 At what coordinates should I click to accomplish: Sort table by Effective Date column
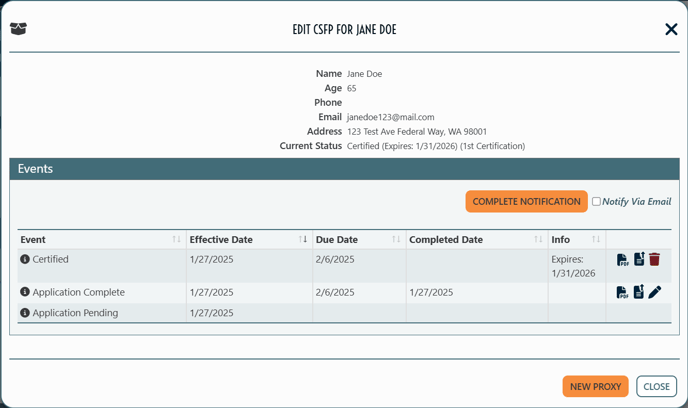pyautogui.click(x=303, y=239)
